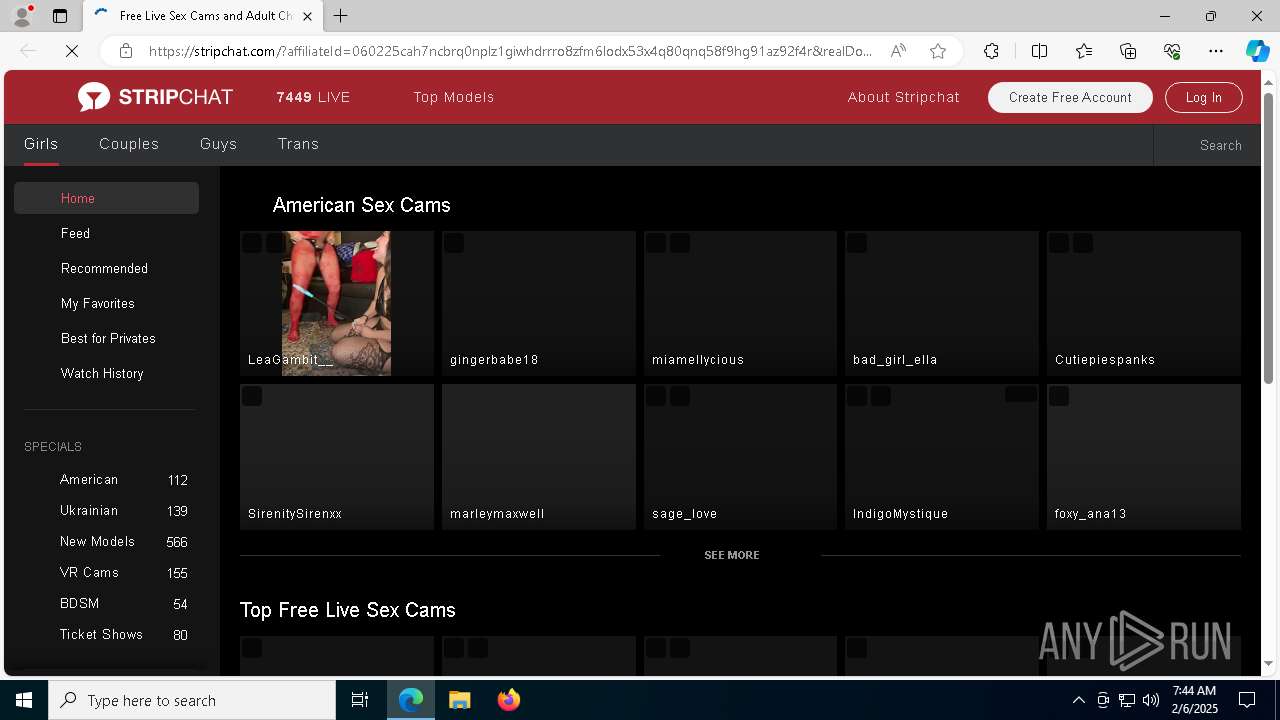Open the tab actions menu icon
The width and height of the screenshot is (1280, 720).
60,16
